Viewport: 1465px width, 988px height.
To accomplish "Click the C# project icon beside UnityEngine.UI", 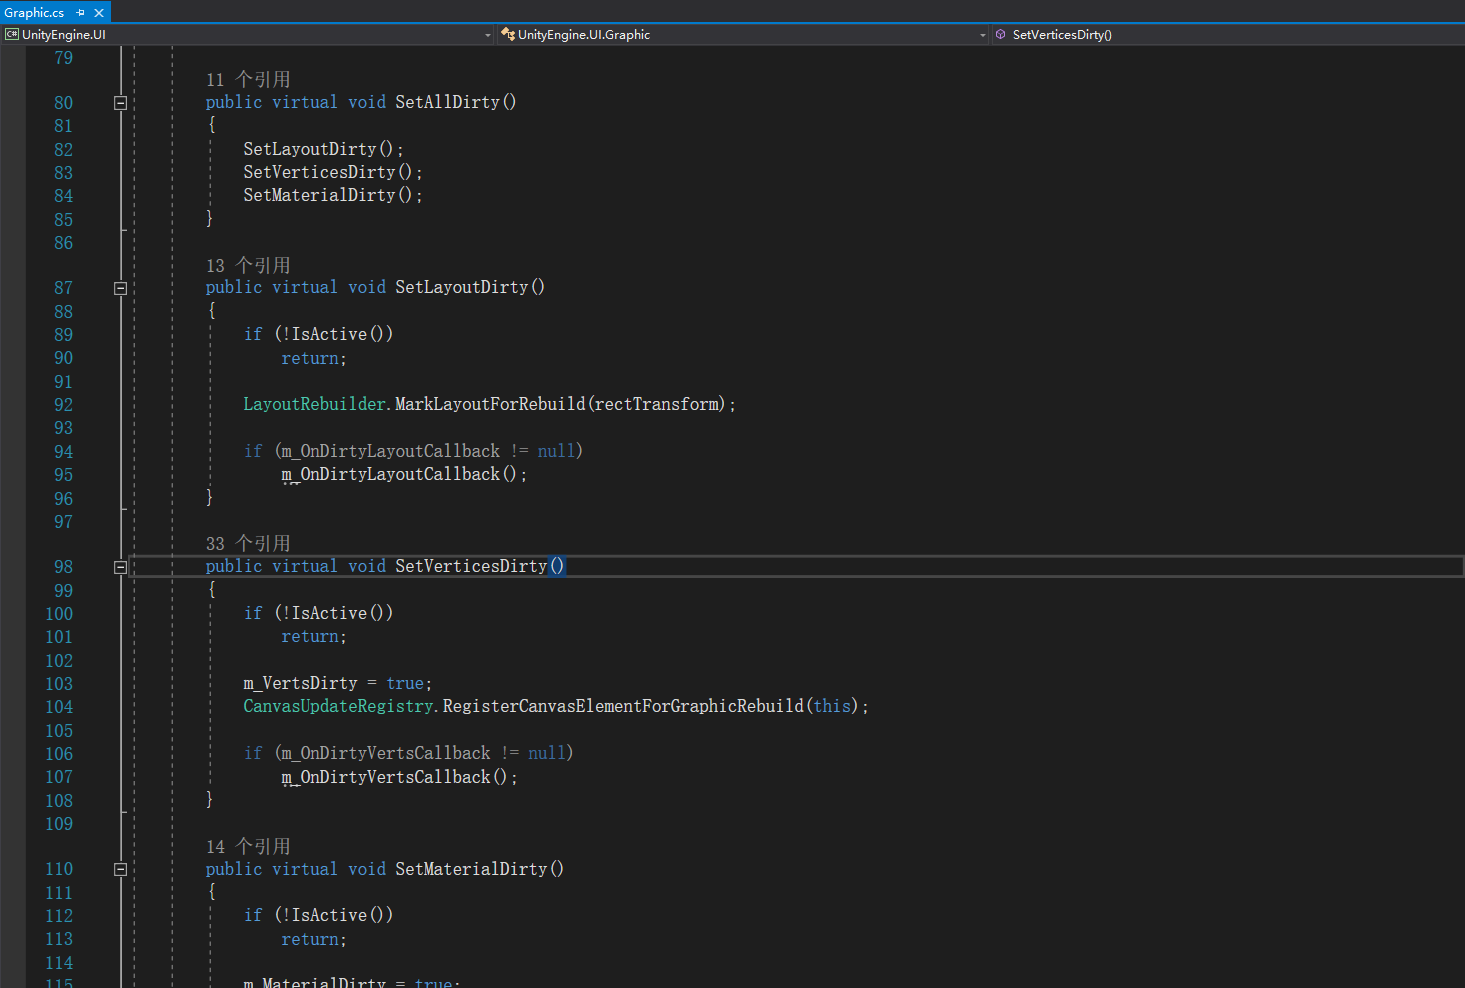I will tap(12, 35).
